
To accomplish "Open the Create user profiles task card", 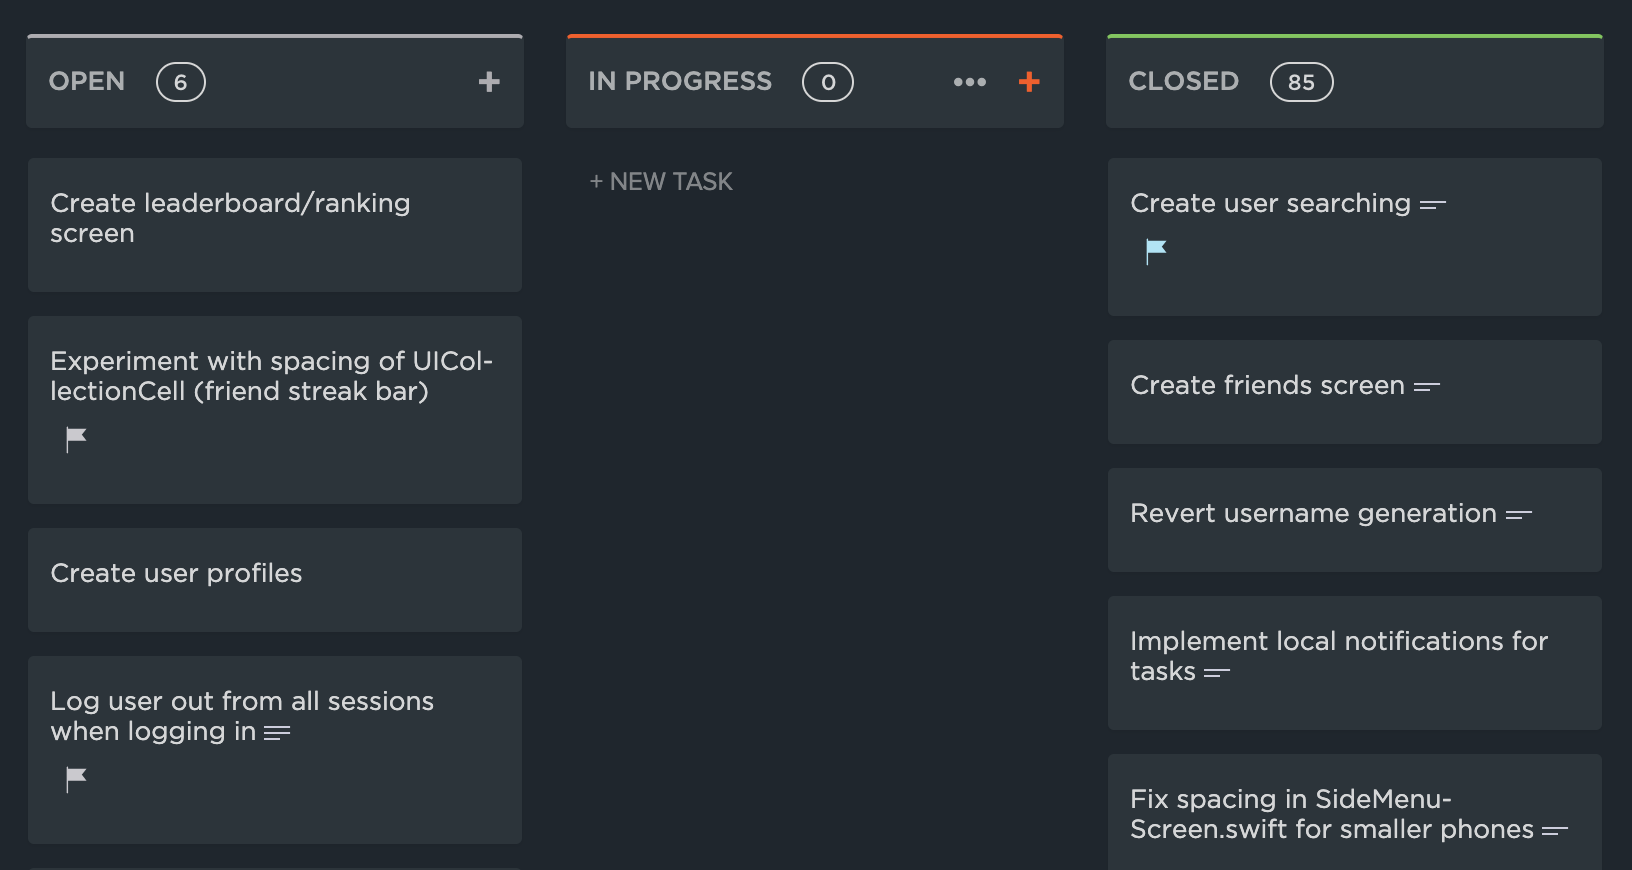I will (x=176, y=574).
